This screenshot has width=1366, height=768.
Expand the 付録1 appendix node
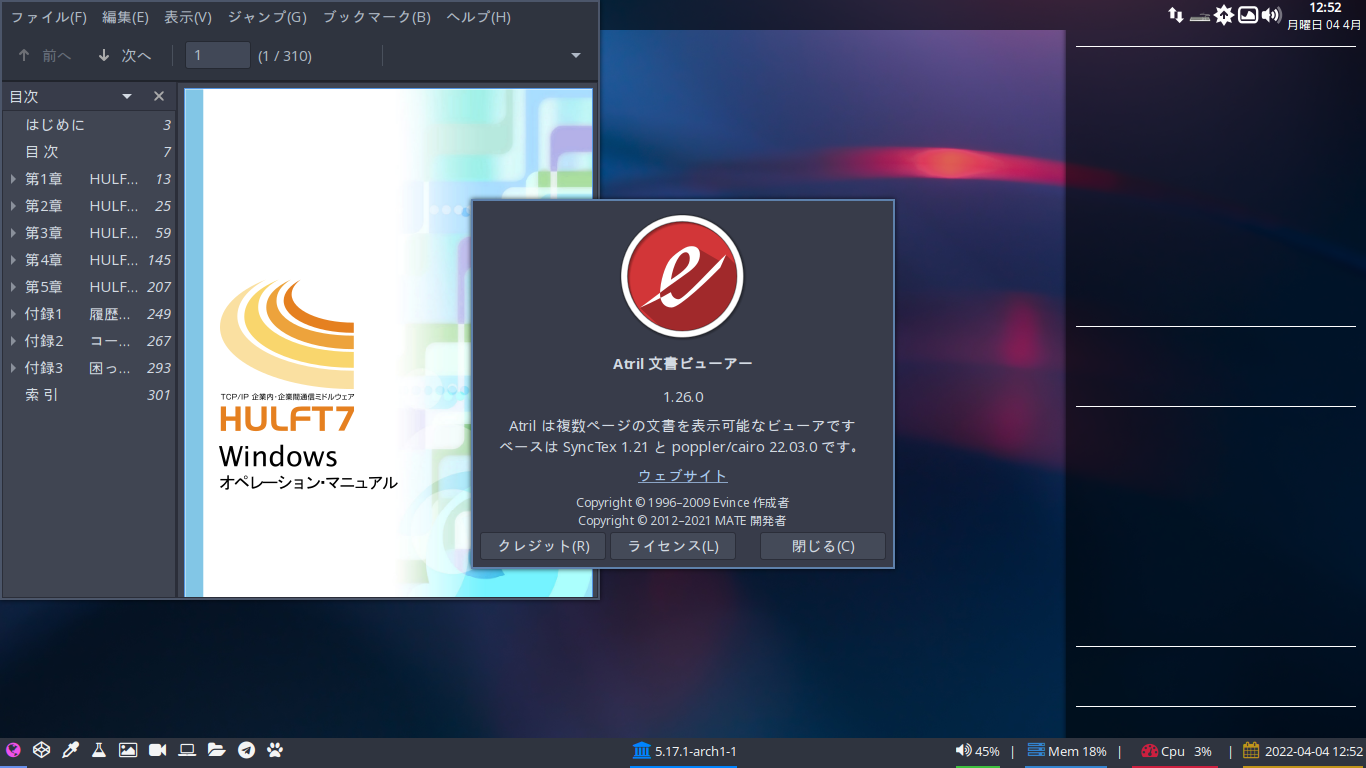(x=13, y=314)
